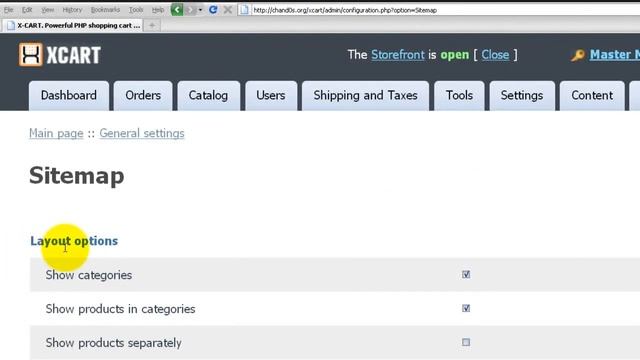This screenshot has width=640, height=360.
Task: Click the 'Show products in categories' label
Action: [x=120, y=309]
